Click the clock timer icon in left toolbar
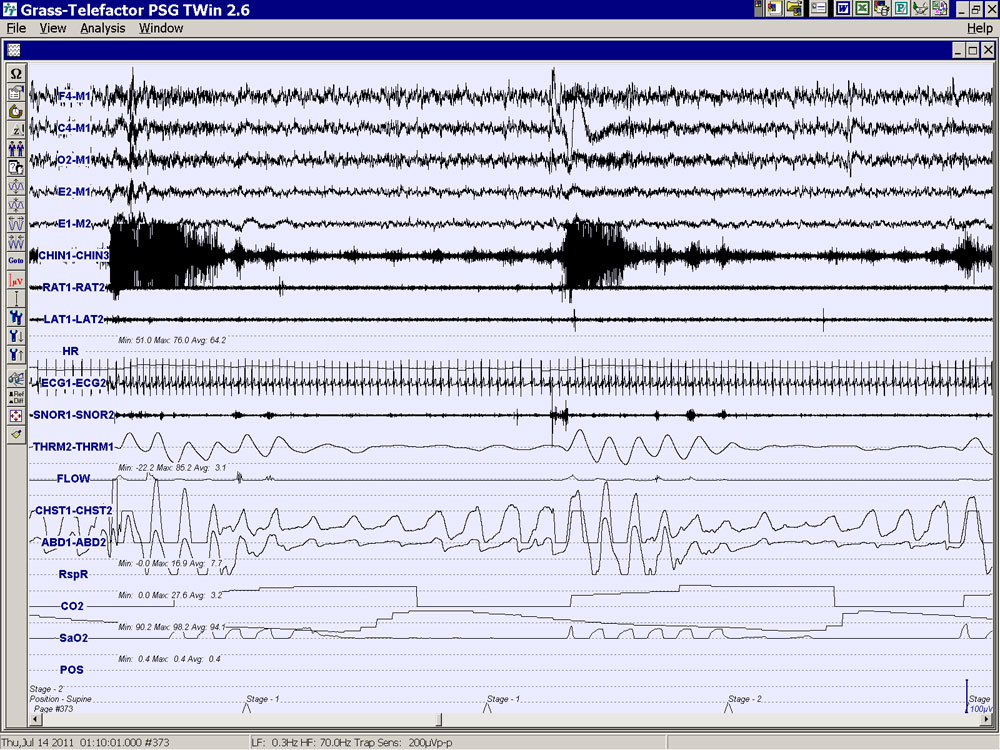The image size is (1000, 750). [x=16, y=111]
